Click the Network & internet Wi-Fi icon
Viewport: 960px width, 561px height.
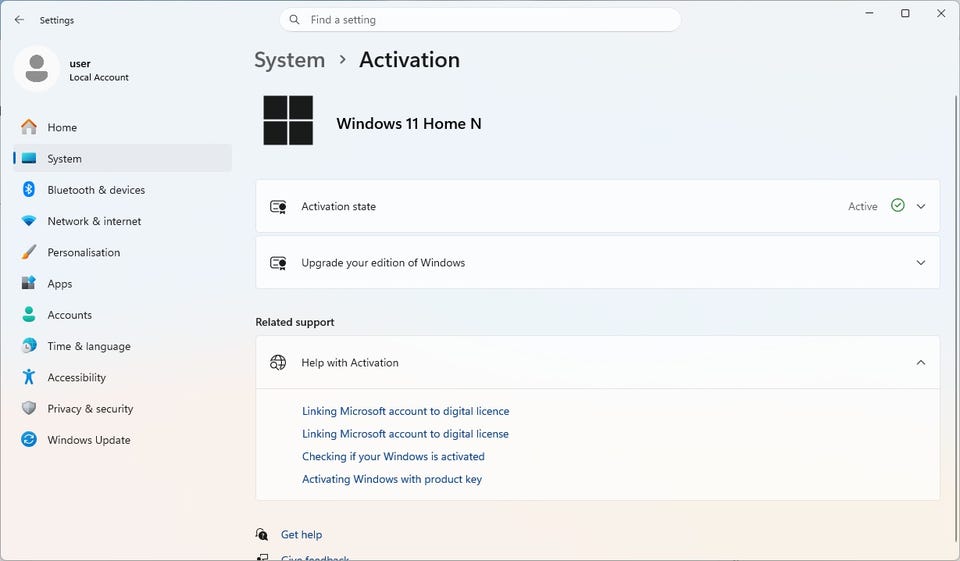point(29,221)
